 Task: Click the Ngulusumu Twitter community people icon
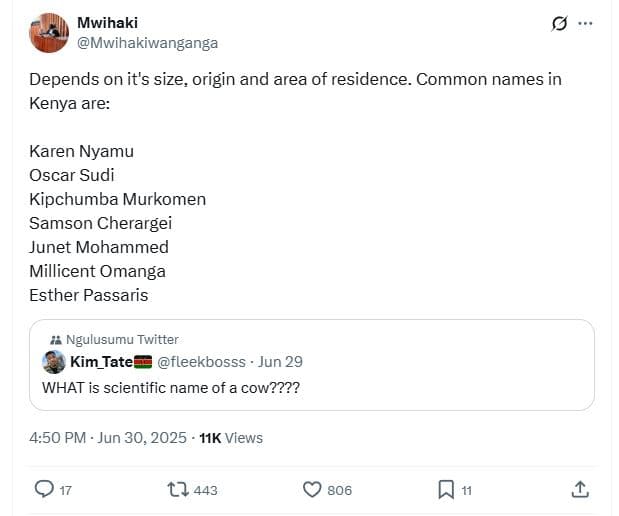pos(55,340)
